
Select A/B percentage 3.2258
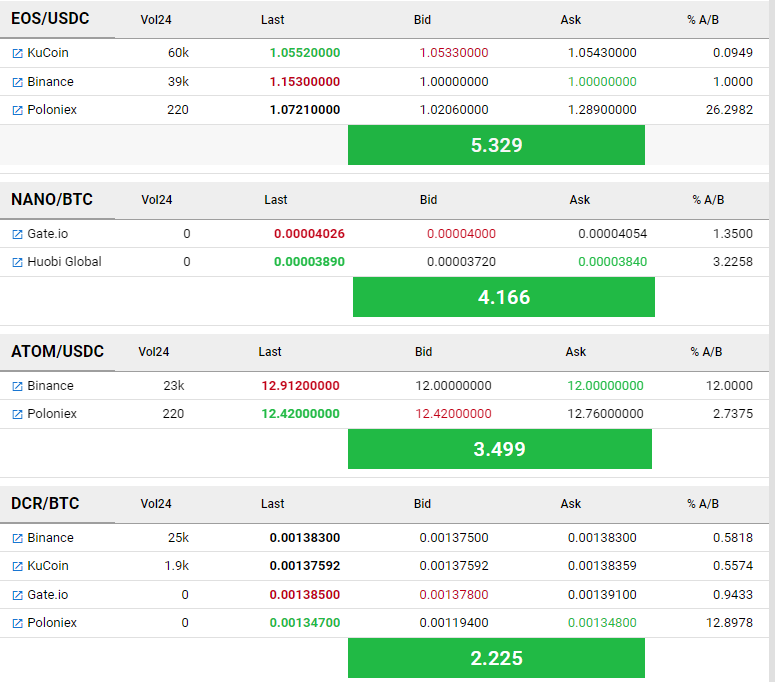tap(732, 262)
